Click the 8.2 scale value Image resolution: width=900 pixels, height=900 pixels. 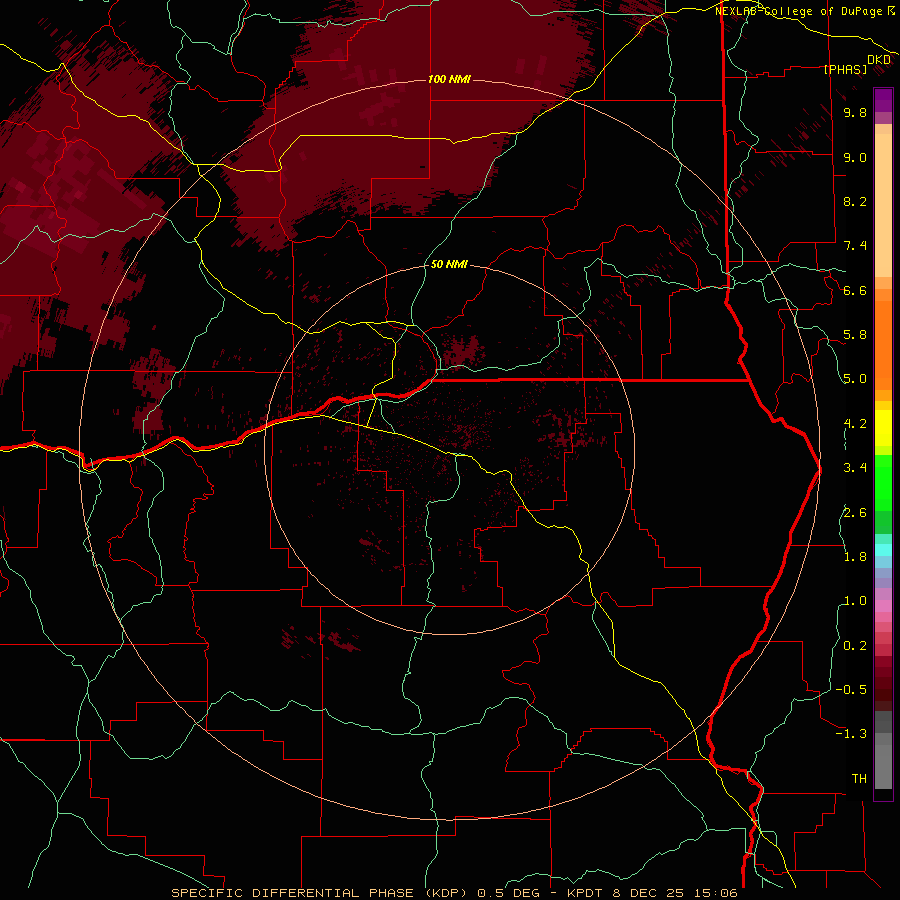tap(855, 201)
